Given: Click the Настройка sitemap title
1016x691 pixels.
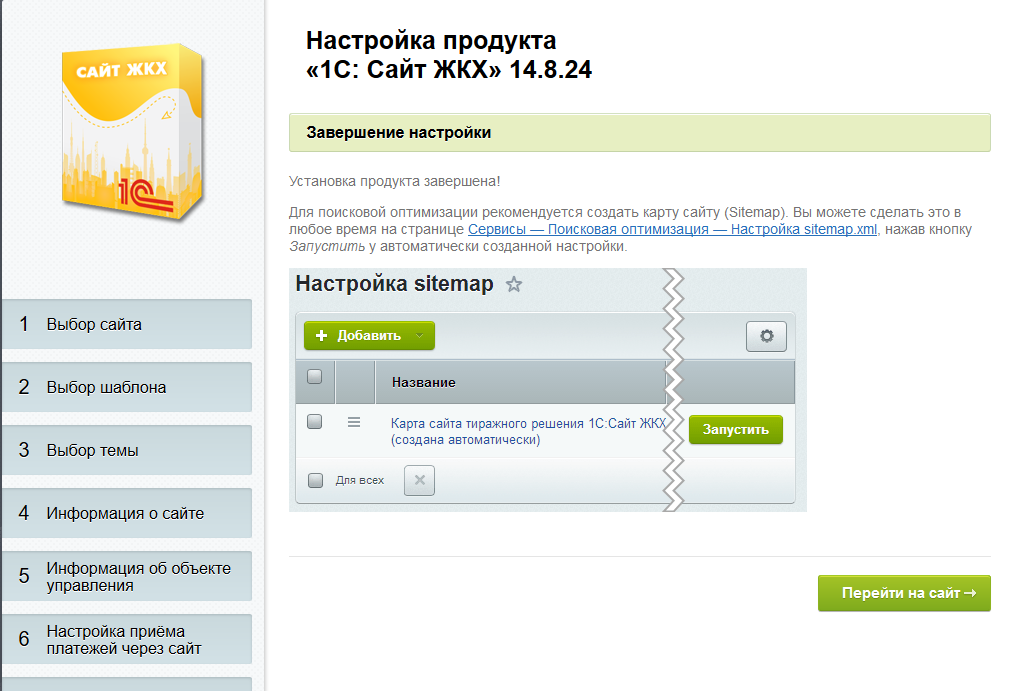Looking at the screenshot, I should [x=394, y=284].
